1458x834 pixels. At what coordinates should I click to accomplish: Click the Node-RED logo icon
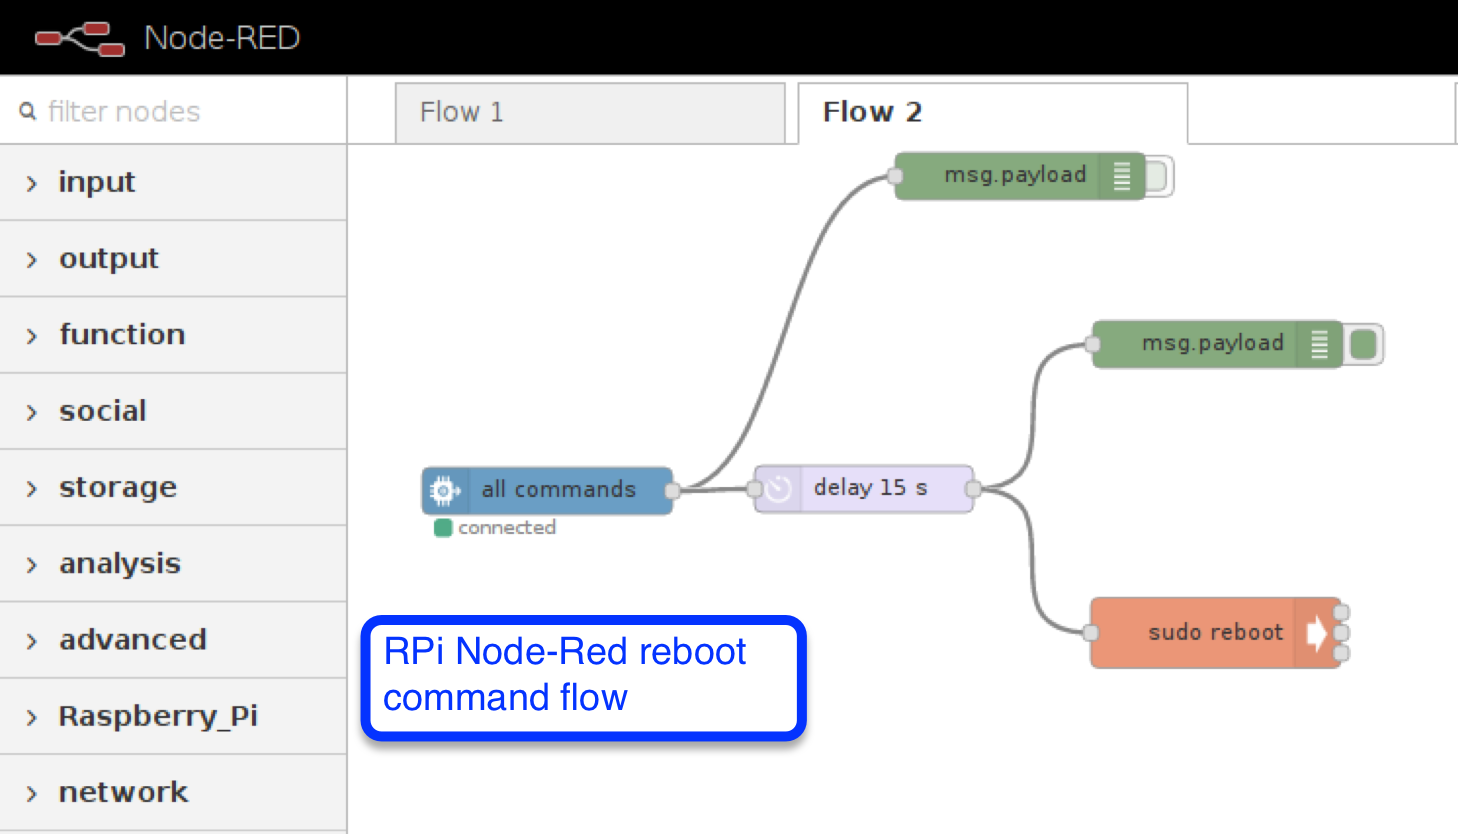pyautogui.click(x=80, y=38)
